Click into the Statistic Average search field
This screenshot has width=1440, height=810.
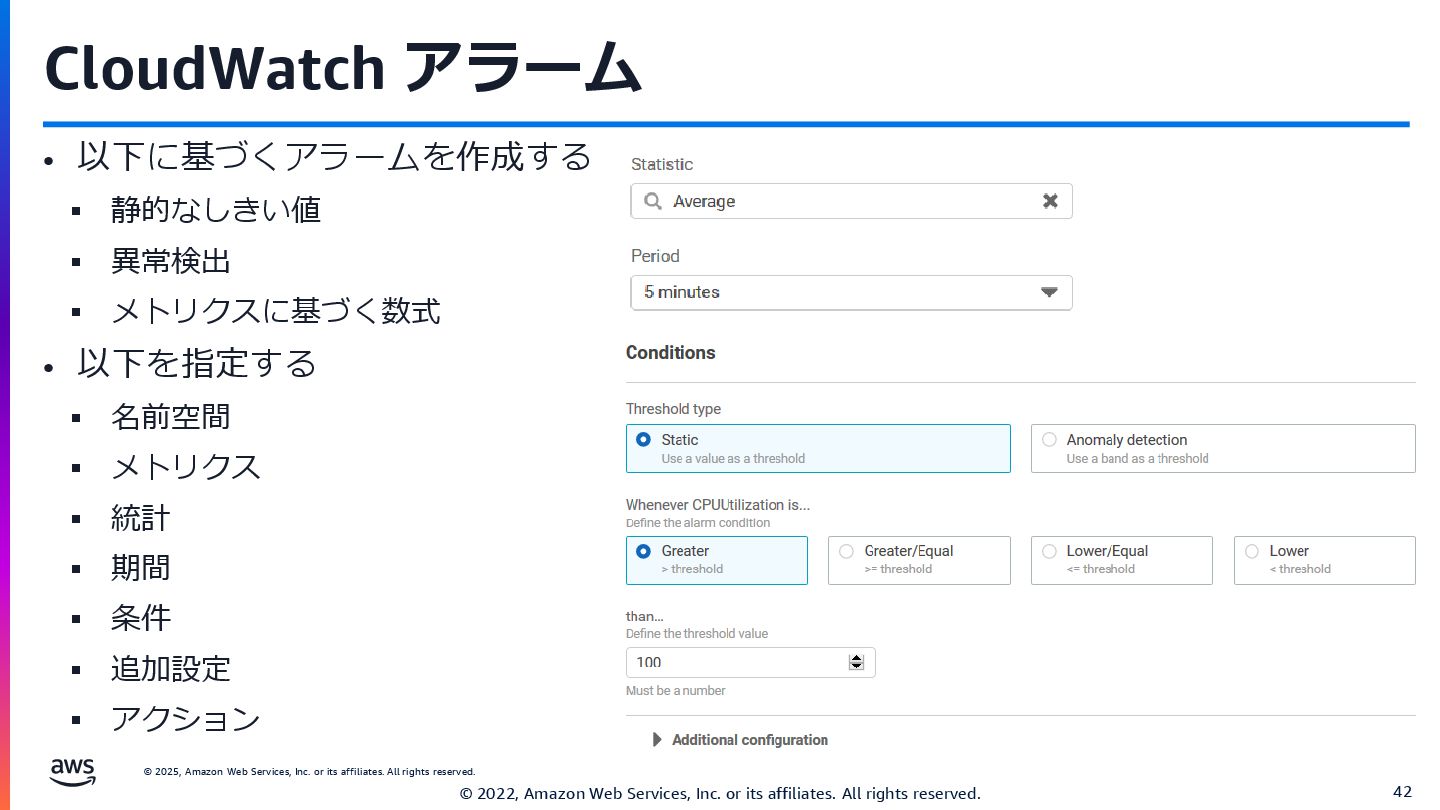851,201
